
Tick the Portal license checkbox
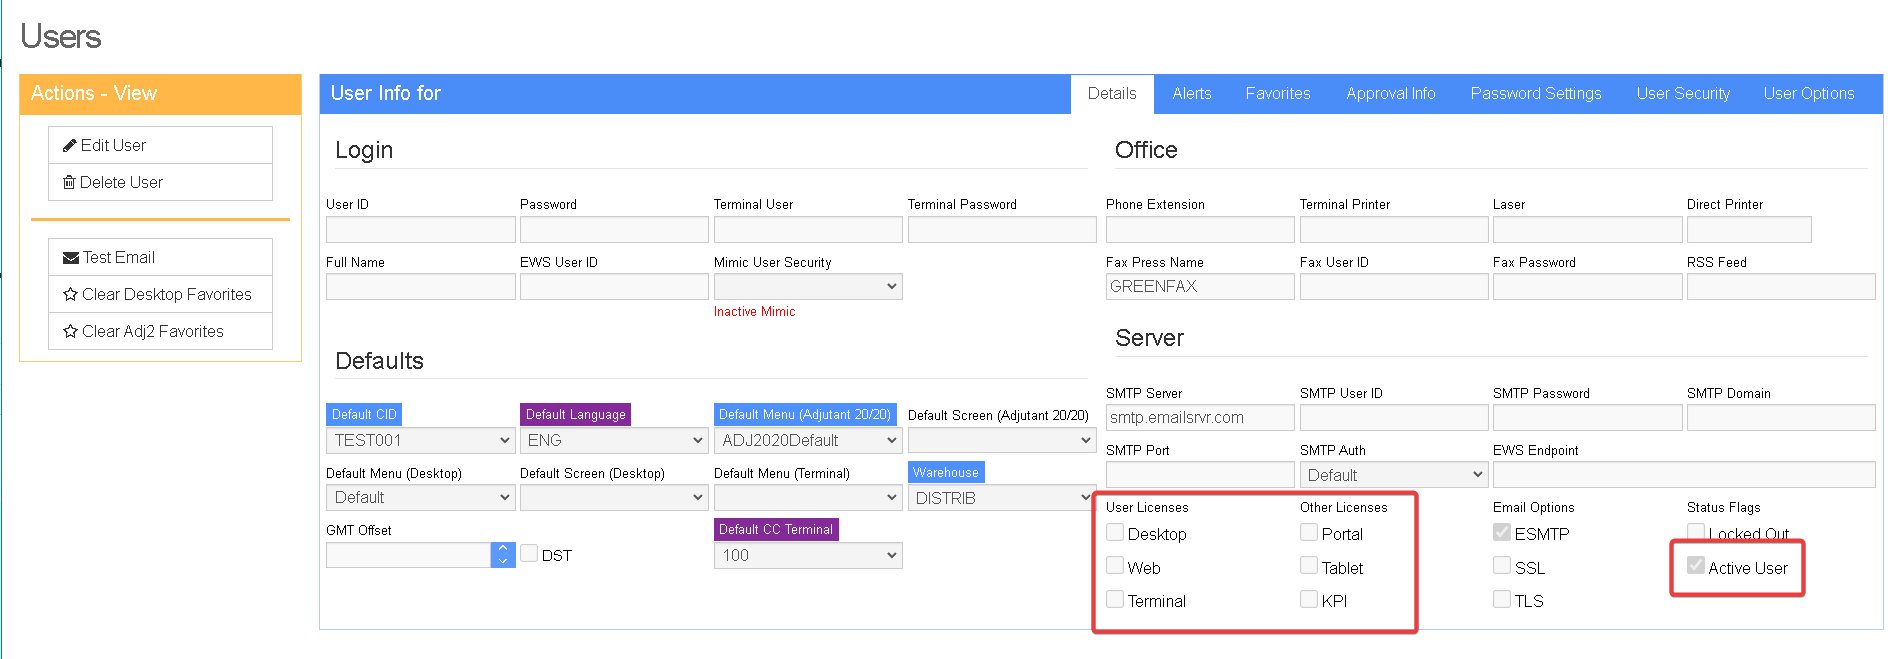click(1309, 533)
